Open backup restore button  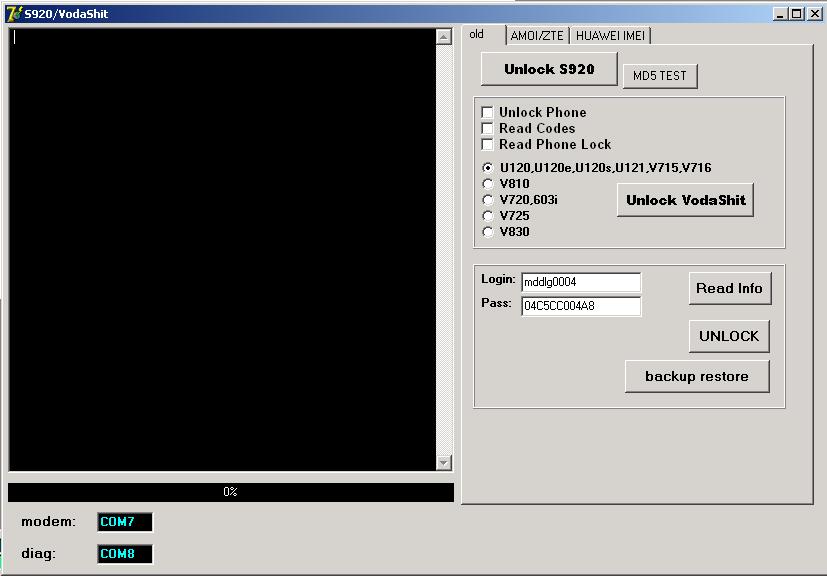697,377
